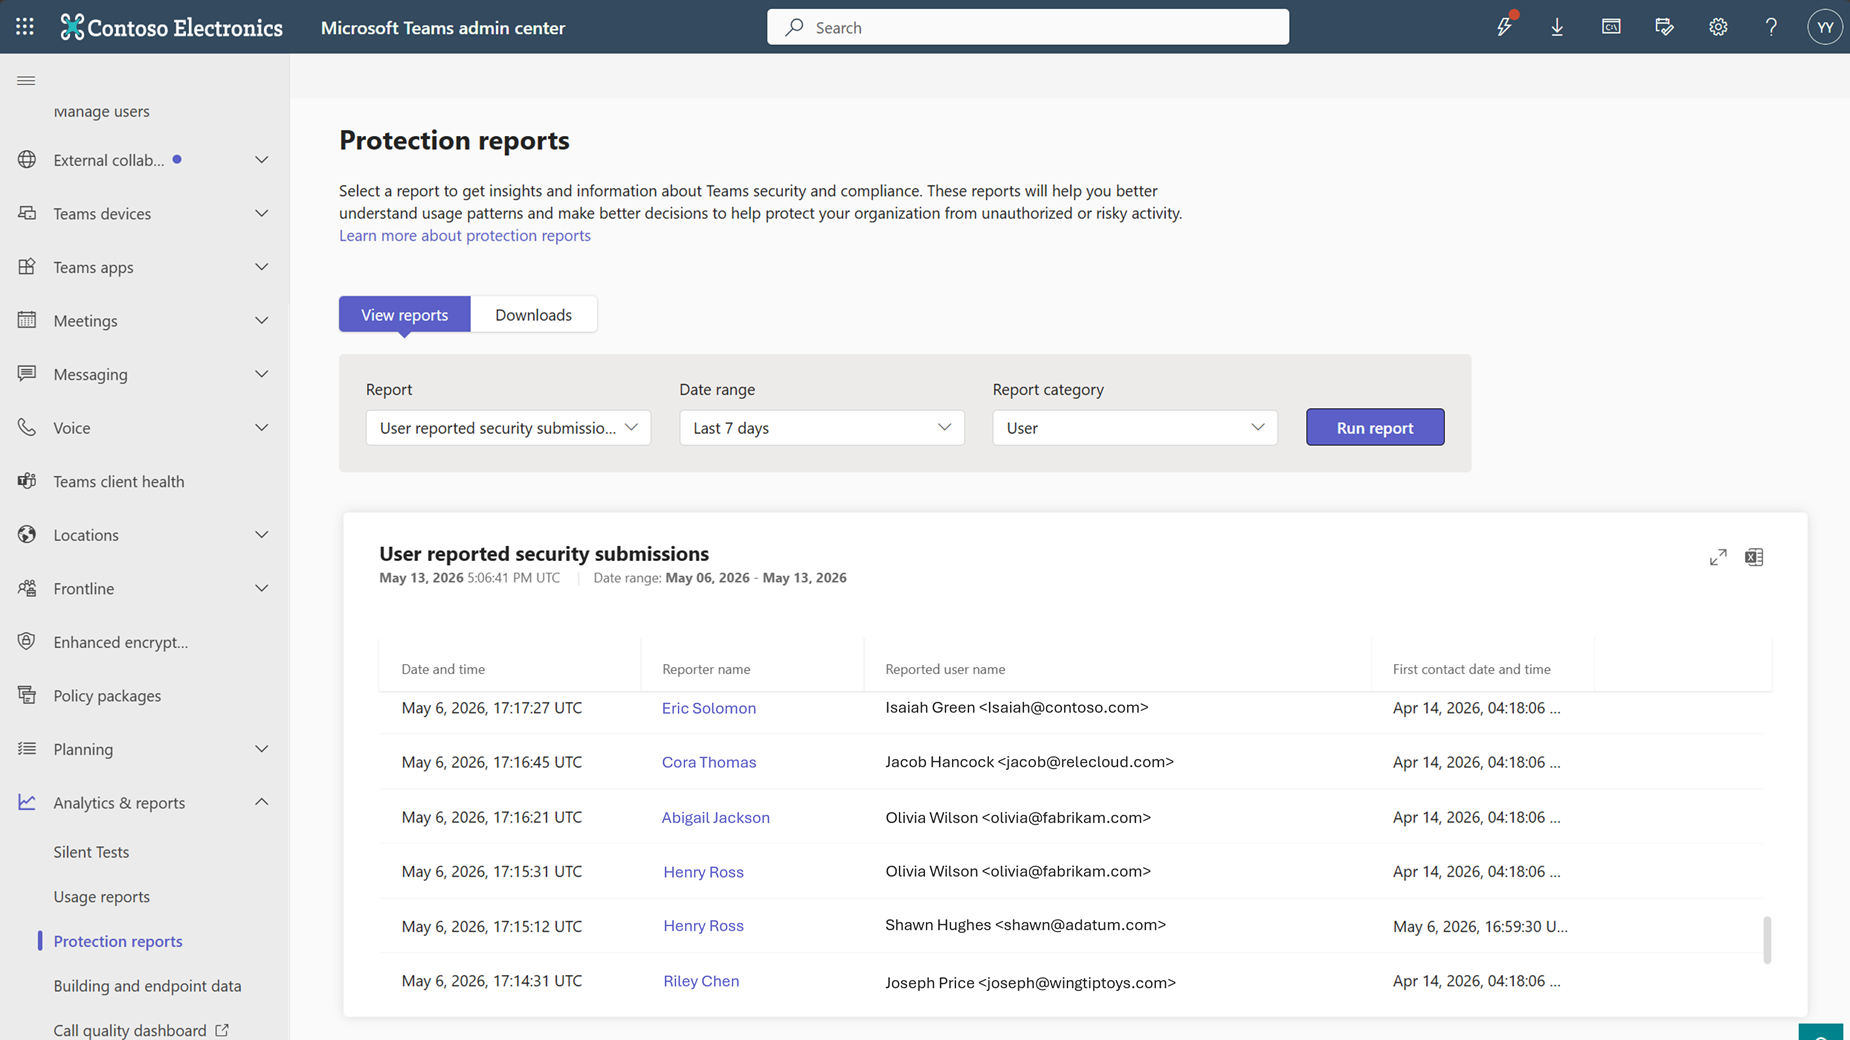Expand the Voice section chevron
Screen dimensions: 1850x1040
261,427
